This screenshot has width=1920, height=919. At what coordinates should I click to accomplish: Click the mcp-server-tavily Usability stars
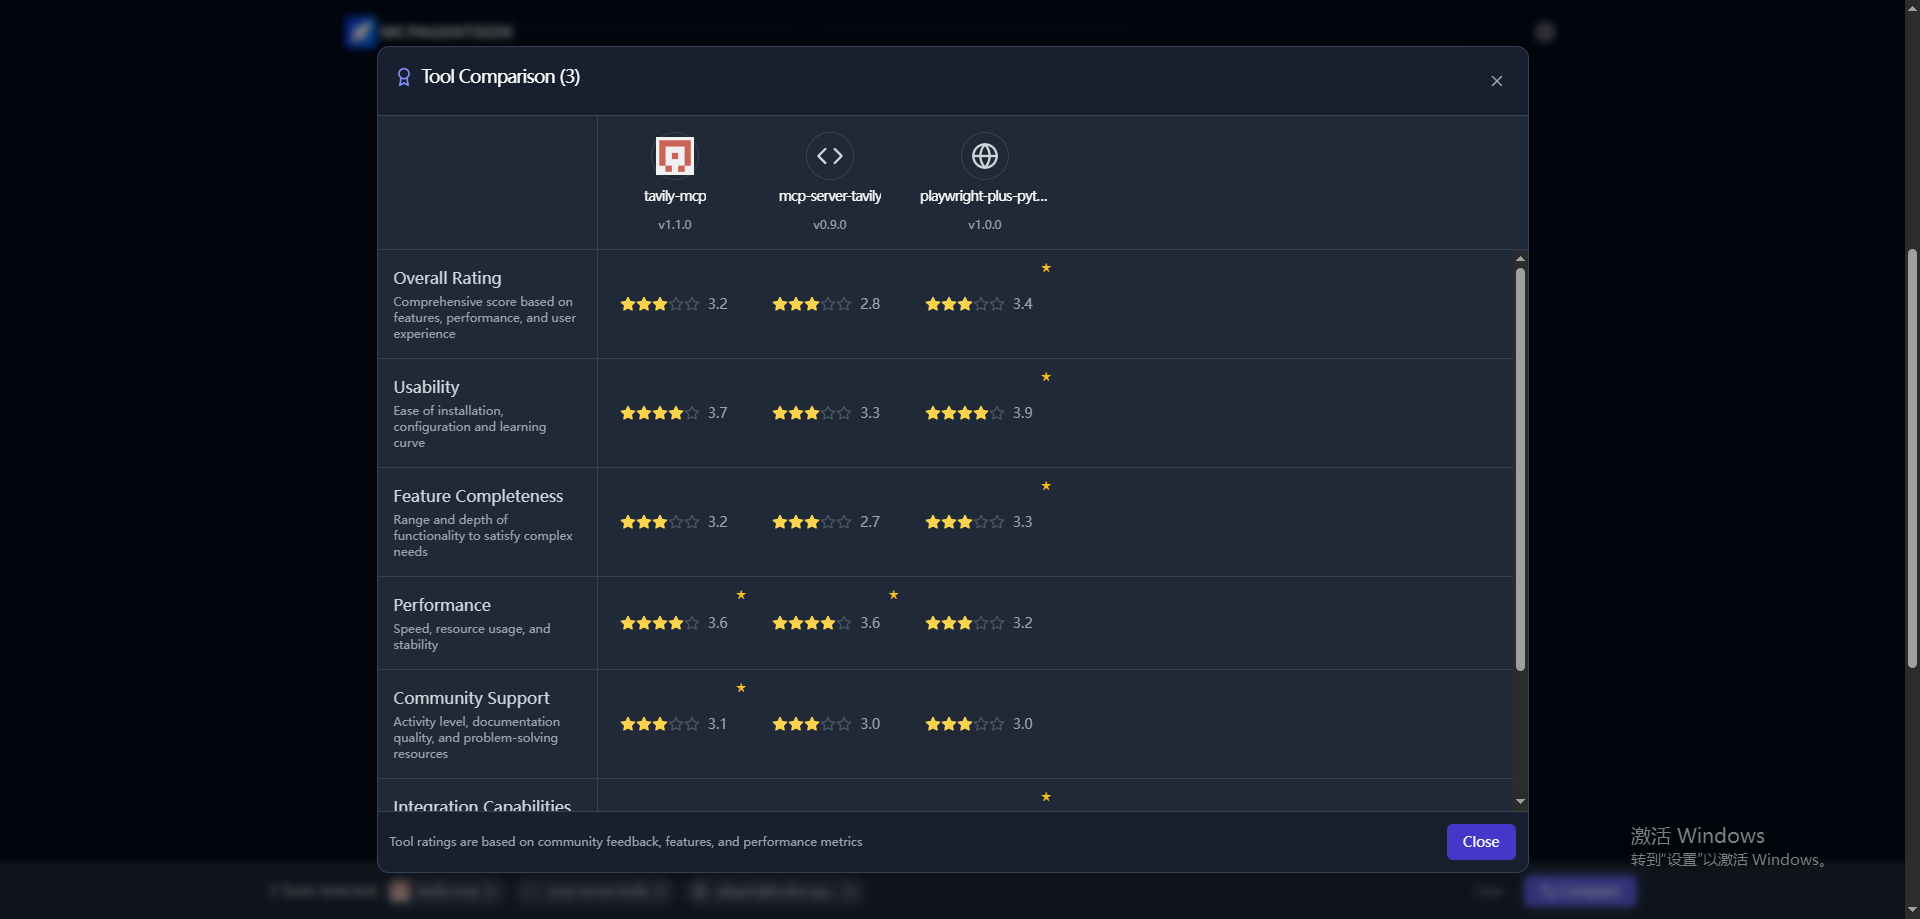click(x=812, y=413)
